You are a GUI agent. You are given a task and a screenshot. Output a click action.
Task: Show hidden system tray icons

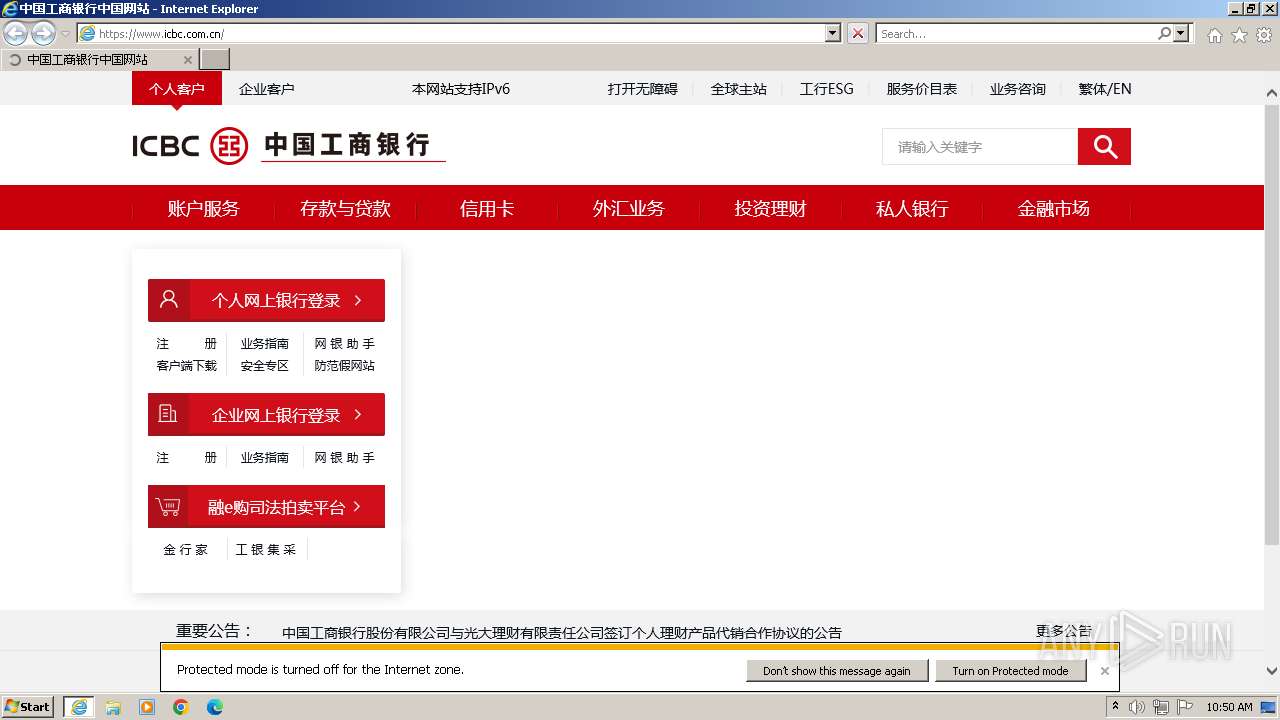(x=1115, y=707)
